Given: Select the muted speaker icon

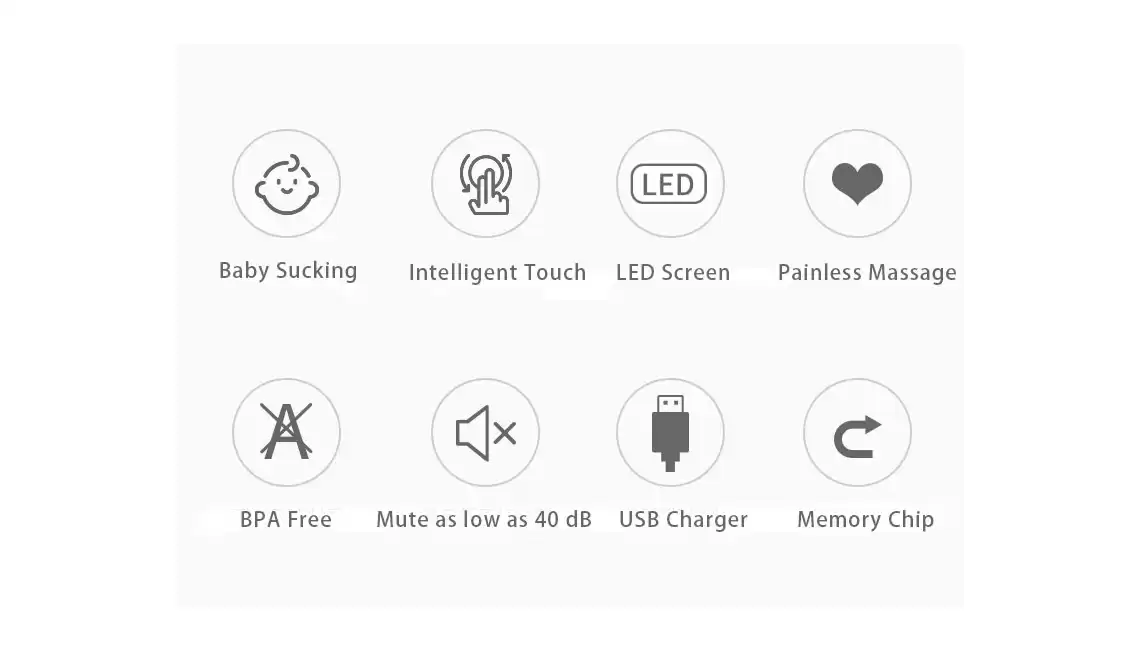Looking at the screenshot, I should 486,433.
